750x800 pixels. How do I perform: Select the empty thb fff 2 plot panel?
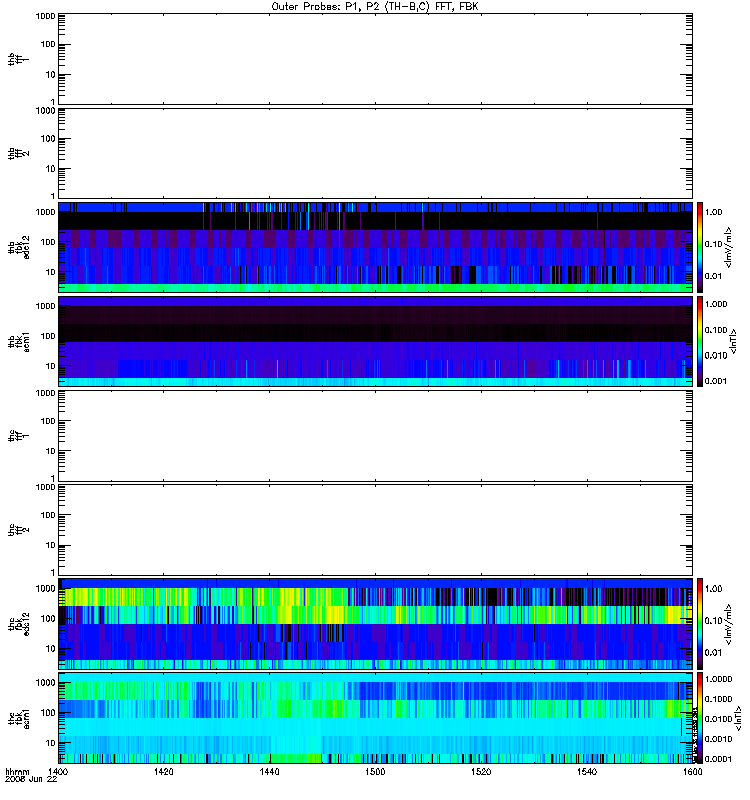click(375, 153)
